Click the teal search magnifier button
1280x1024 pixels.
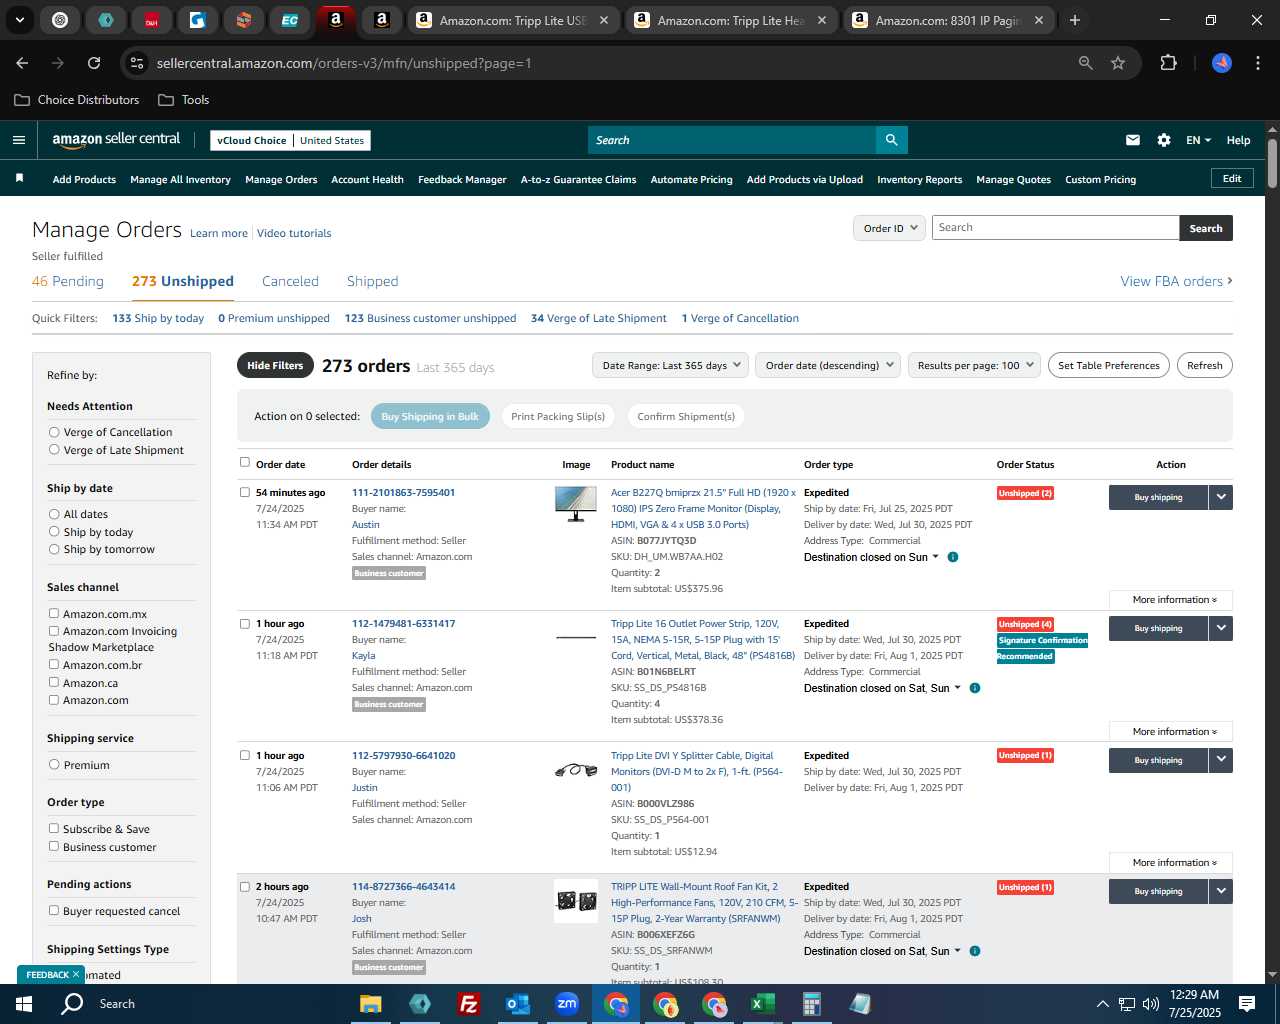(891, 140)
